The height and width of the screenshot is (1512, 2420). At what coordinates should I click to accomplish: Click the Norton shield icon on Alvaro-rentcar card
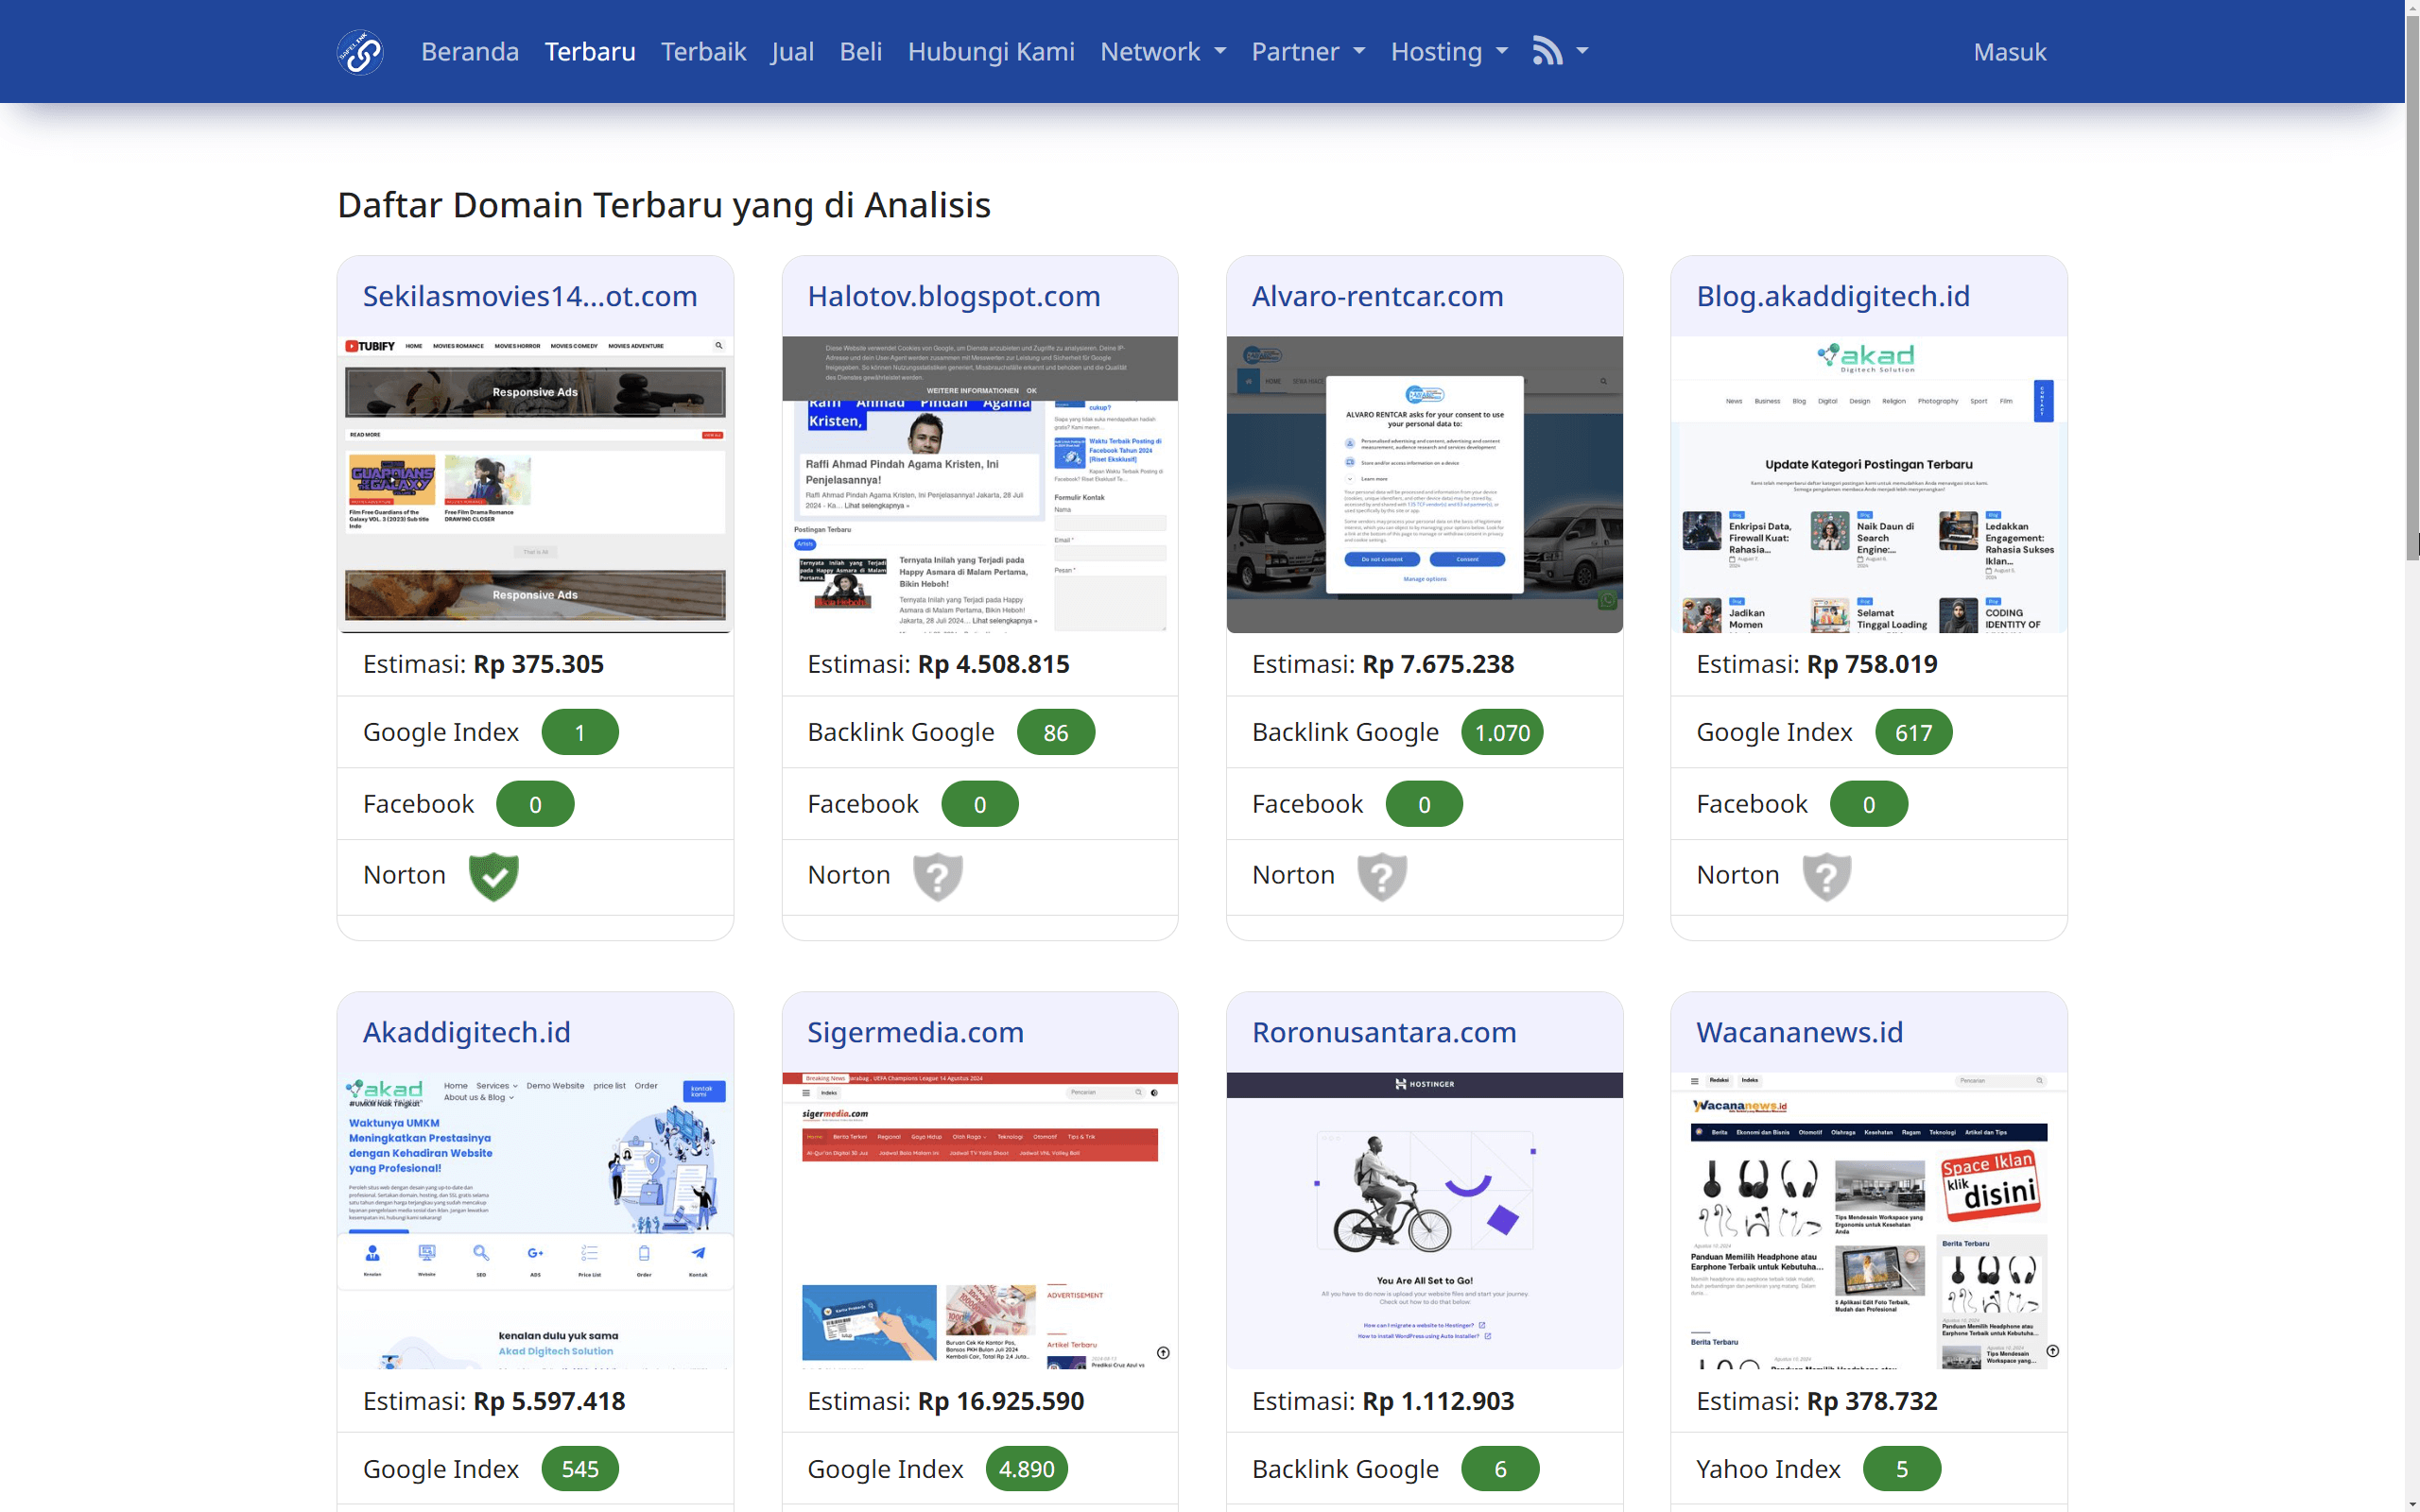pyautogui.click(x=1382, y=875)
